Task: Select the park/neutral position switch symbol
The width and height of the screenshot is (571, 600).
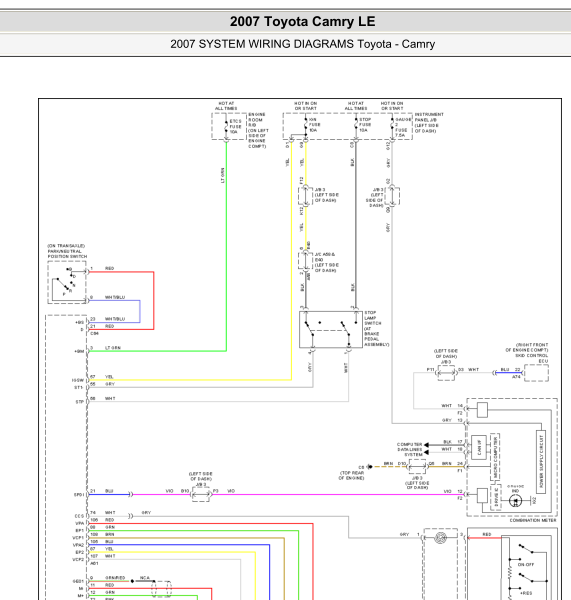Action: (67, 282)
